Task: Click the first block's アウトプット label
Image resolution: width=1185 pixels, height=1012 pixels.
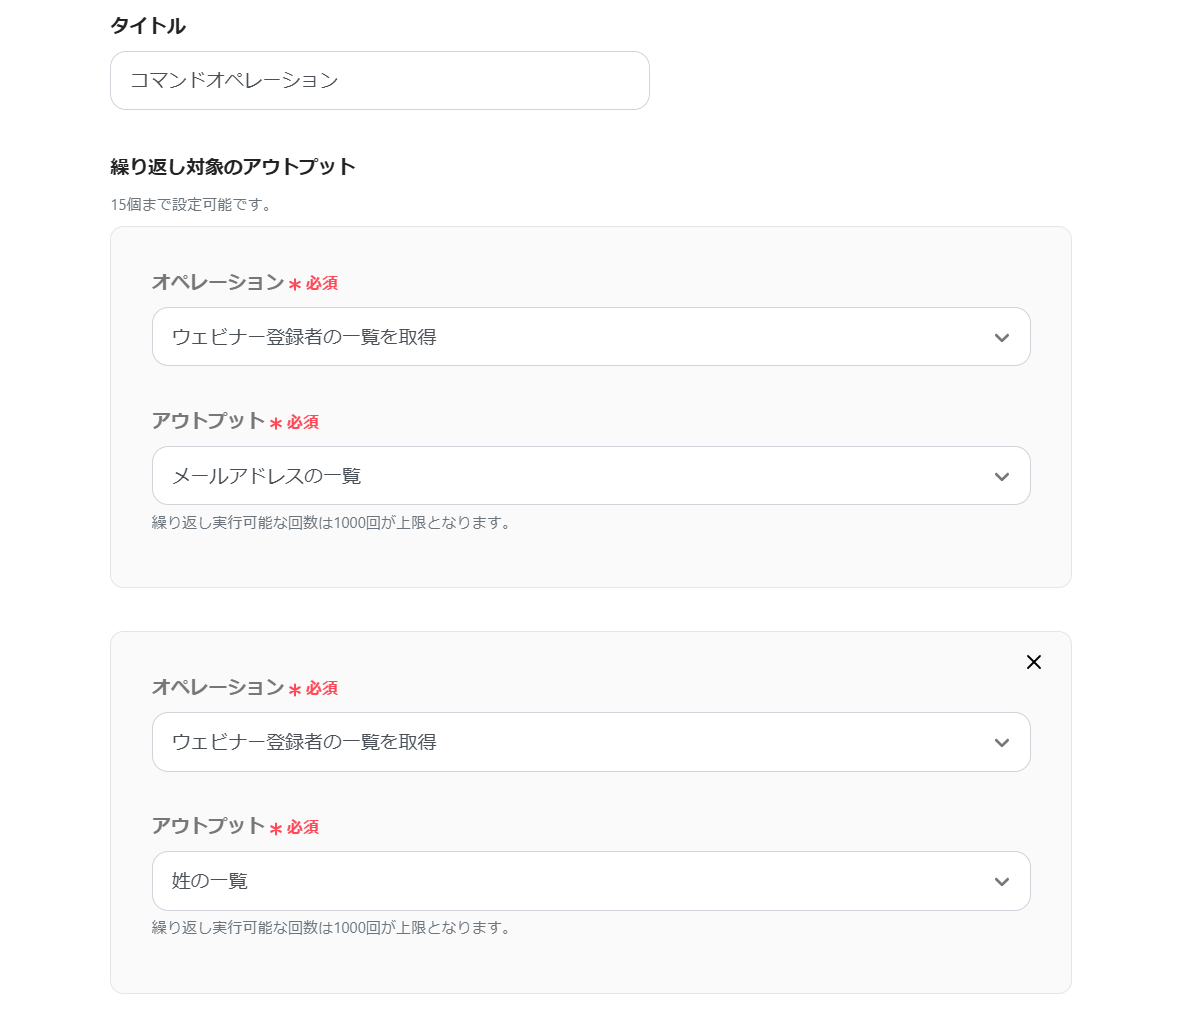Action: coord(208,421)
